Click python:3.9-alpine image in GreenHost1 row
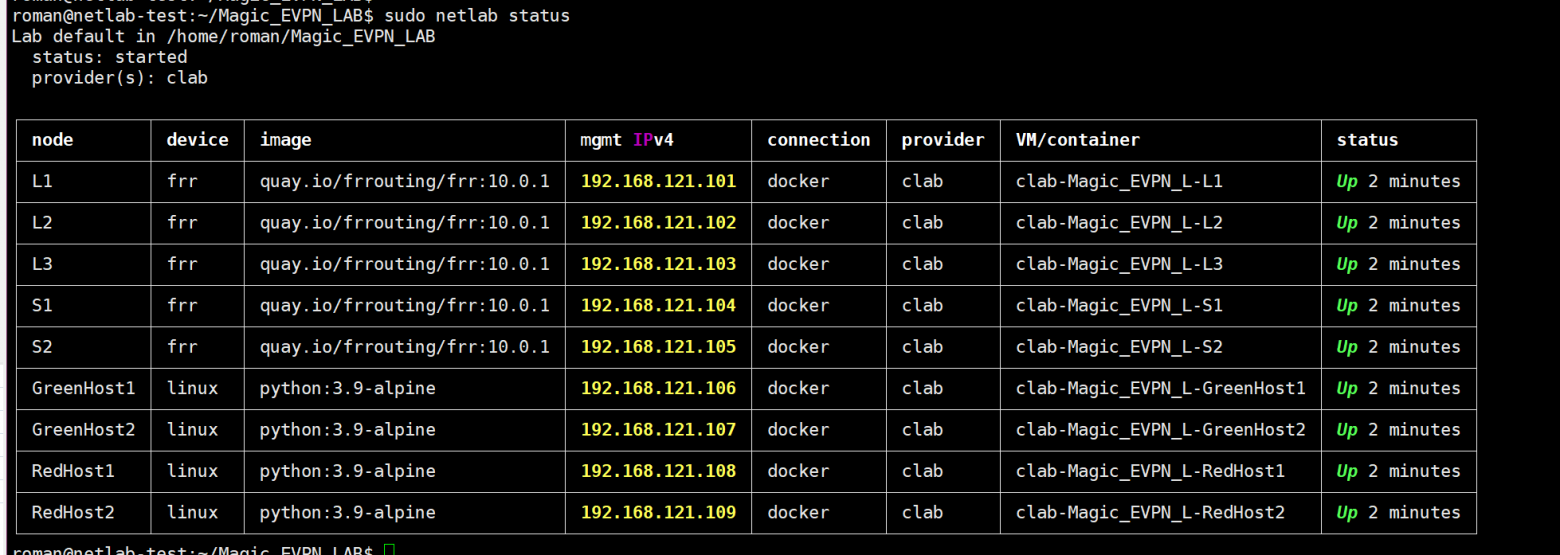The width and height of the screenshot is (1560, 555). tap(347, 388)
